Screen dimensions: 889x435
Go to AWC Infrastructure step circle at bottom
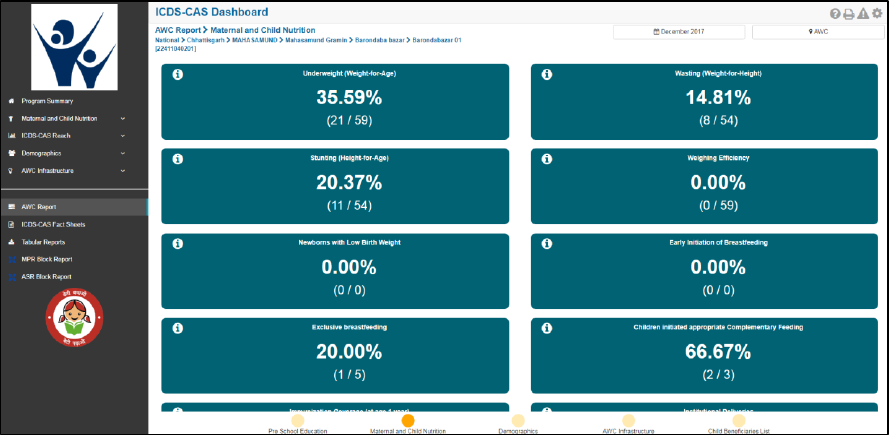(628, 421)
